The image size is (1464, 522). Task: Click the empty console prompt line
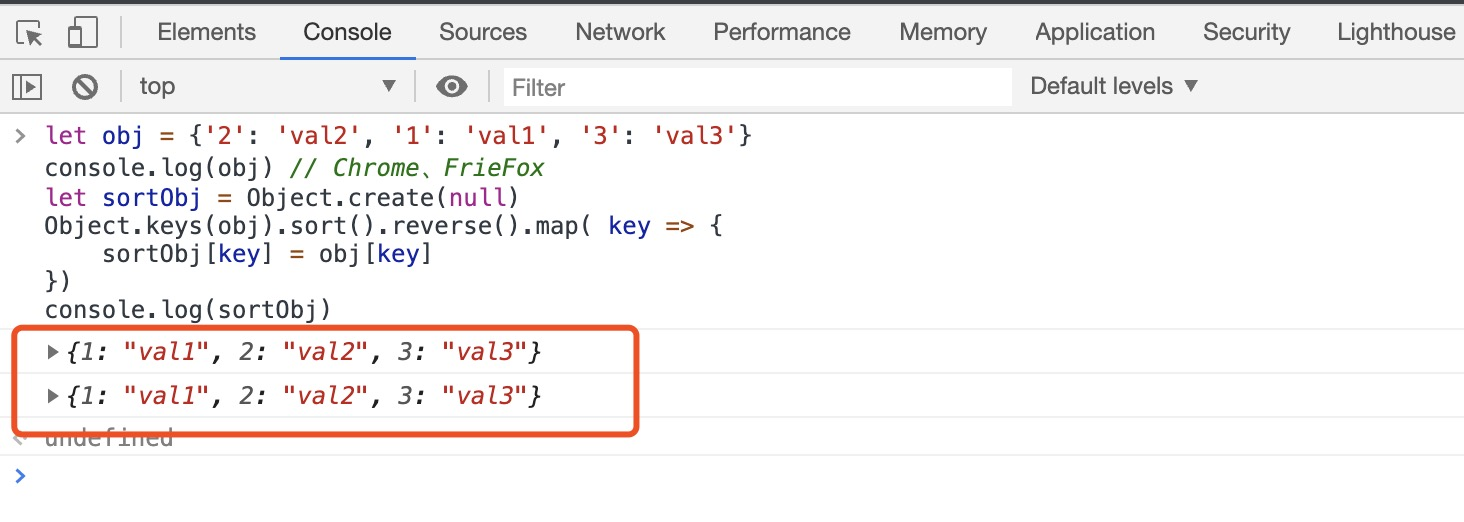tap(700, 476)
